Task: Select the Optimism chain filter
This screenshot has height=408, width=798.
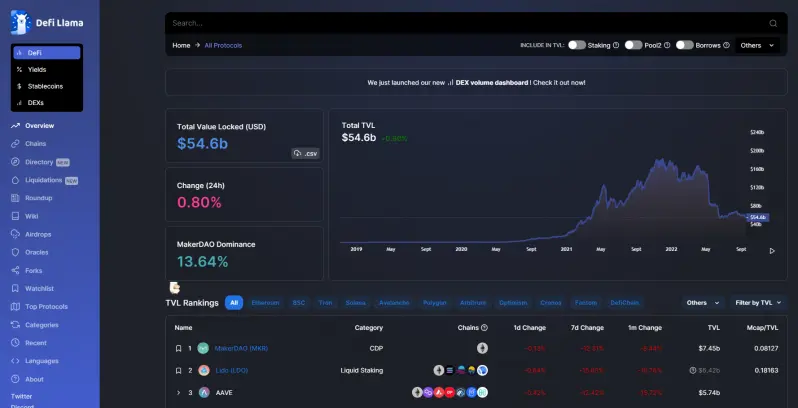Action: (513, 303)
